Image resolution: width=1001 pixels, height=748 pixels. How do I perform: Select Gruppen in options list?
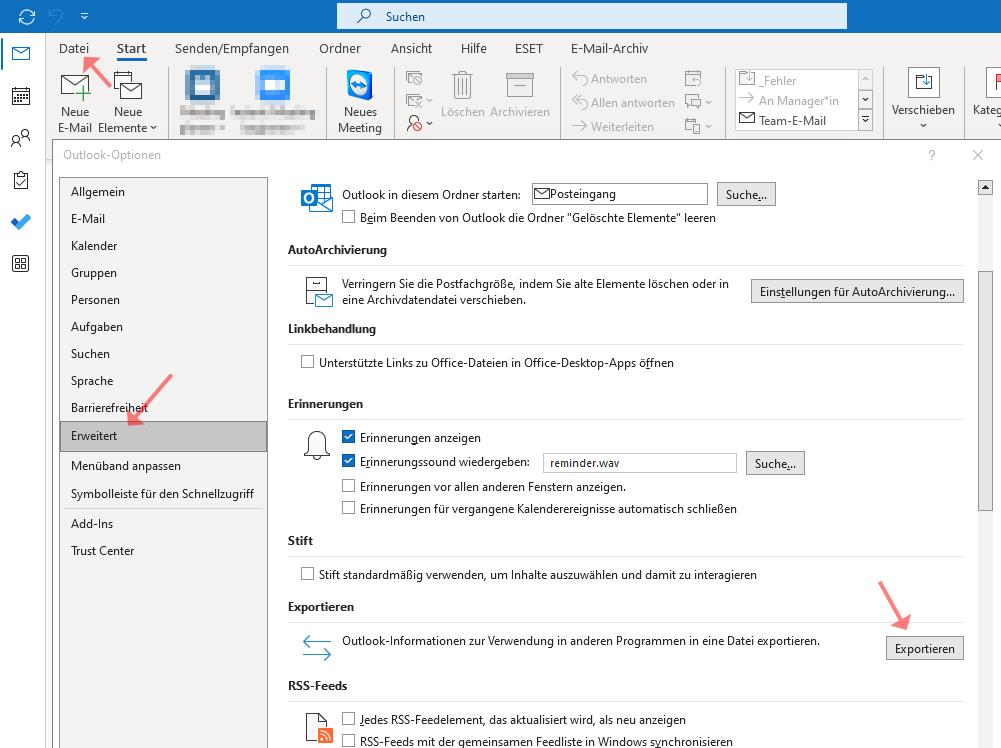pos(163,273)
